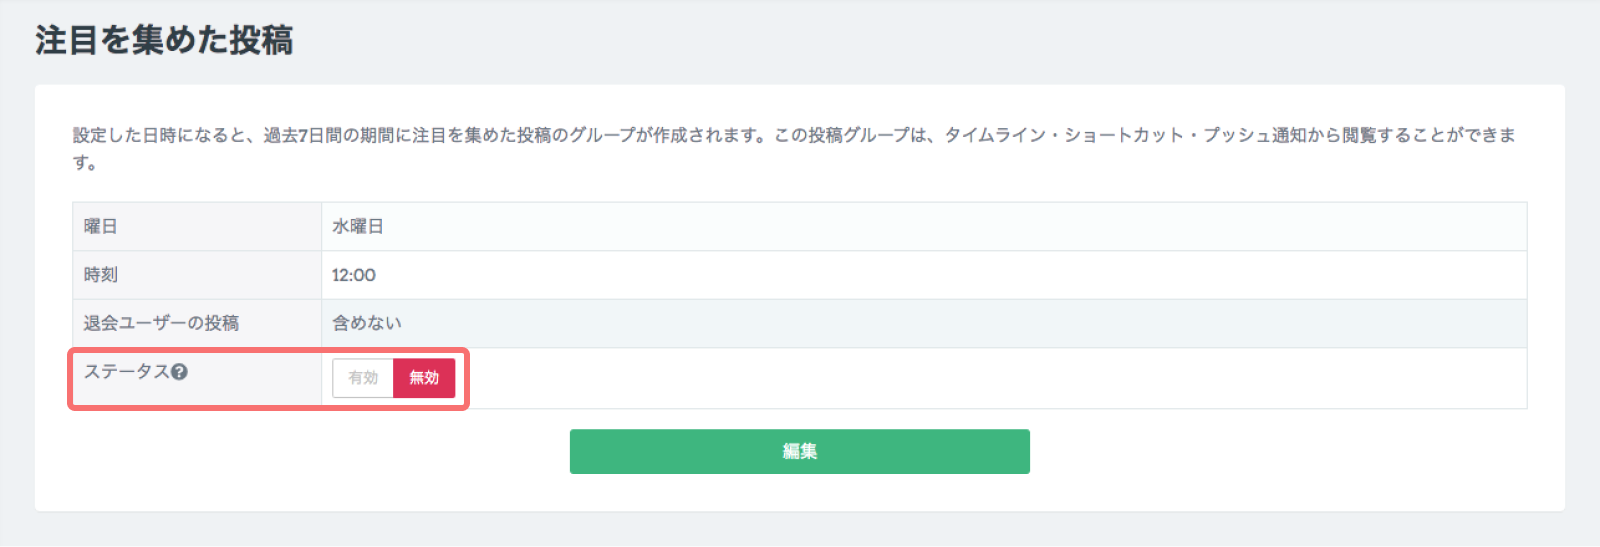Enable the status with 有効 toggle
This screenshot has width=1600, height=547.
363,378
